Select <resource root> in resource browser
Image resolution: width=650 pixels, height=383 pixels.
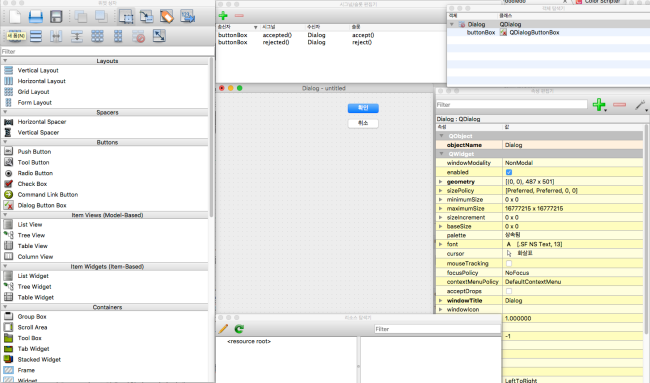[249, 342]
